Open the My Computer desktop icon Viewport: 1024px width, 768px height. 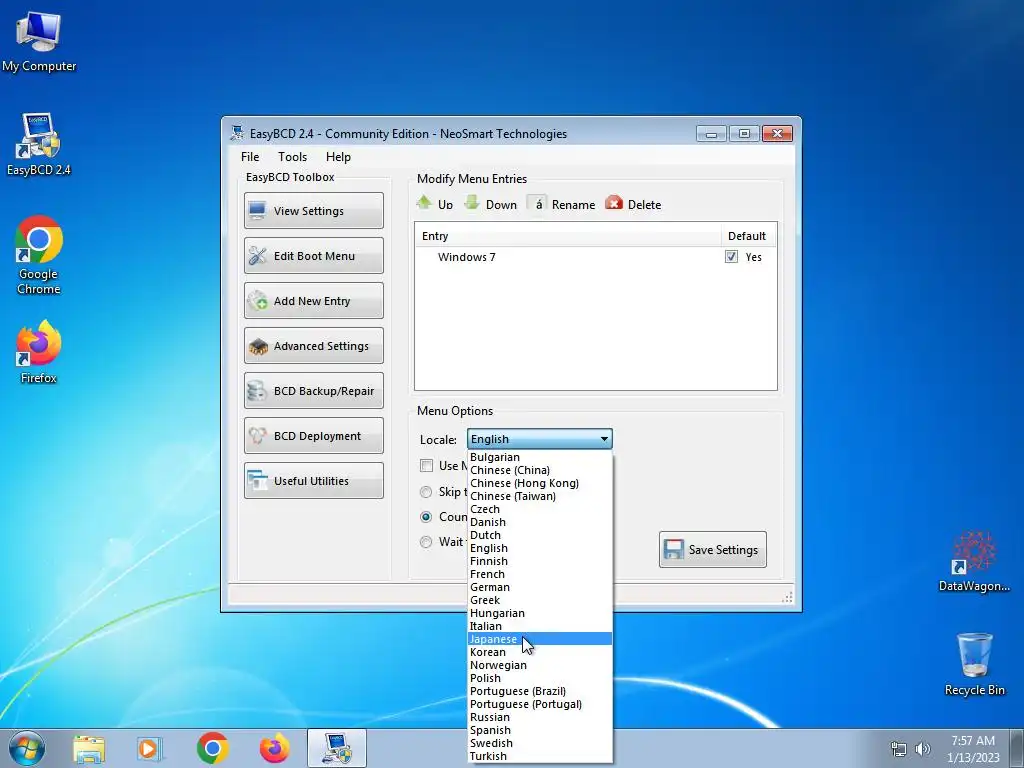click(x=39, y=41)
